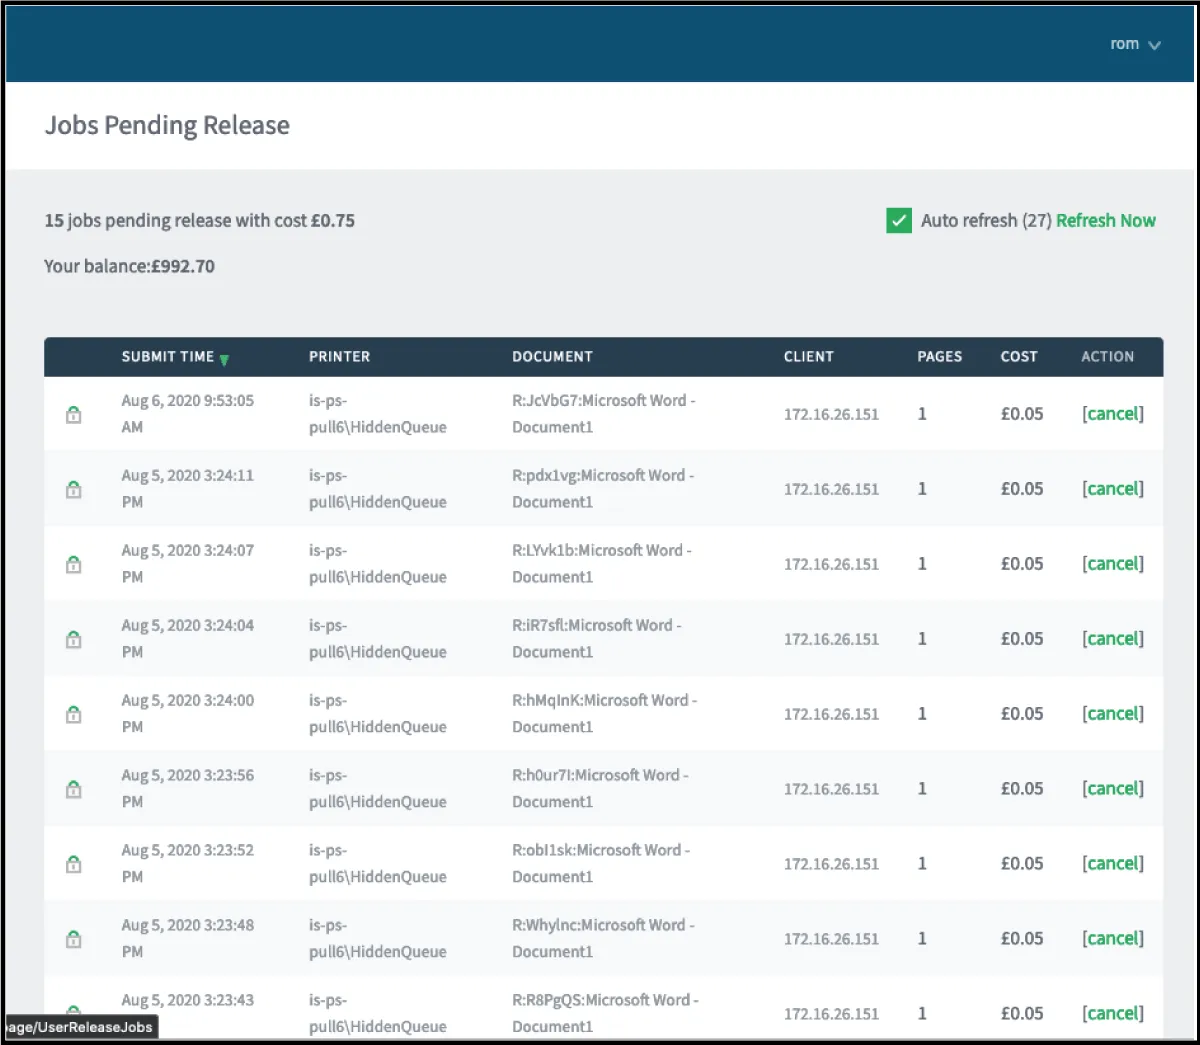Click the UserReleaseJobs status bar label

click(x=78, y=1027)
